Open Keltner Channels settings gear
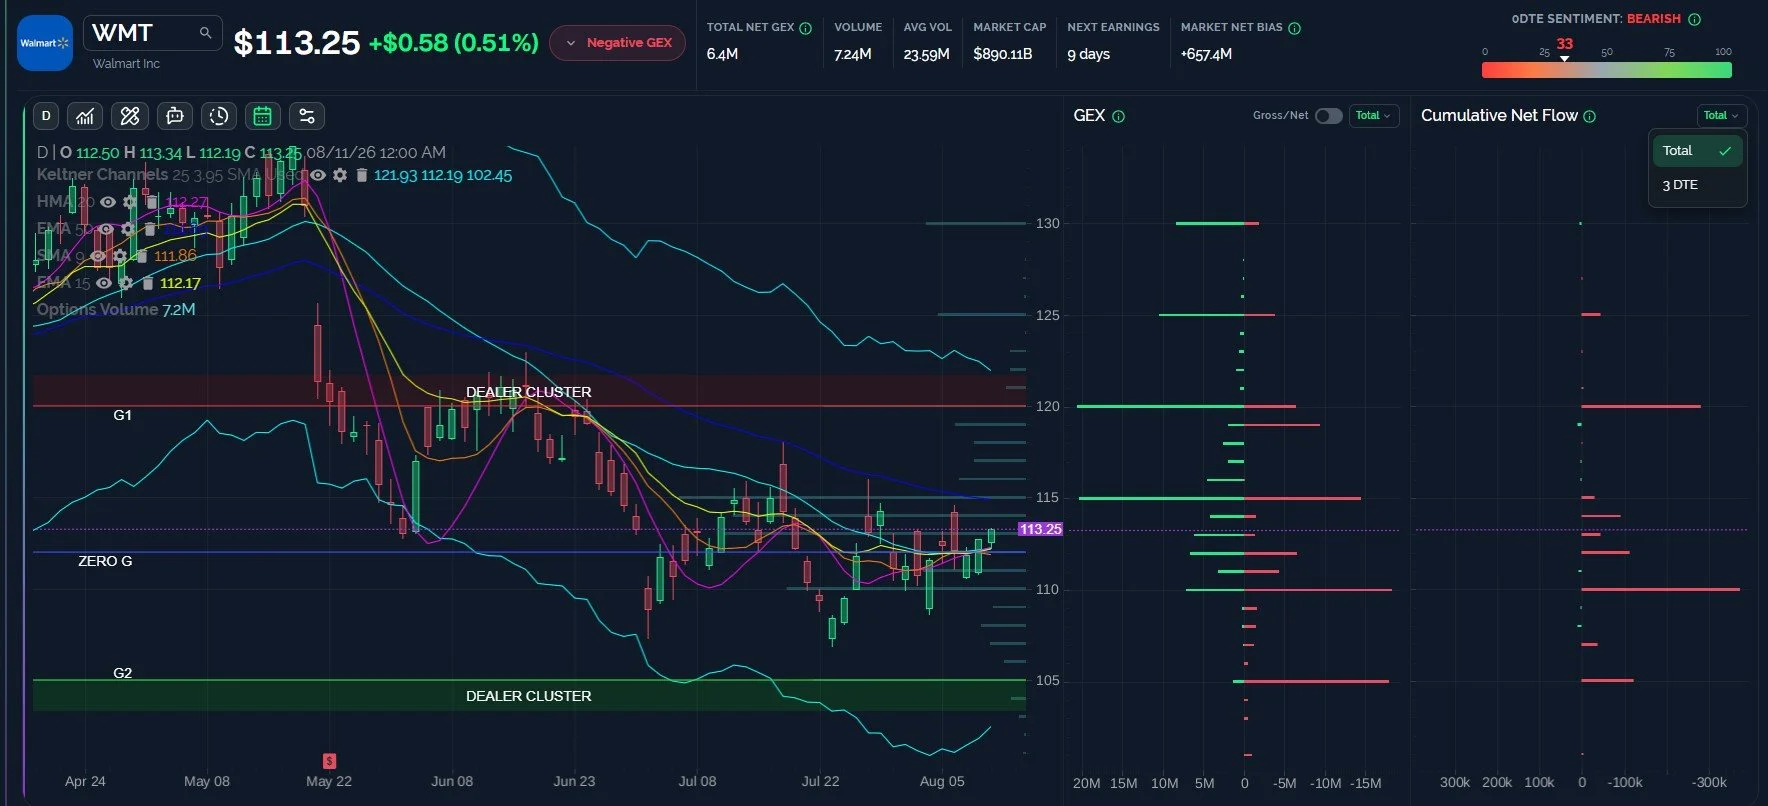 340,175
